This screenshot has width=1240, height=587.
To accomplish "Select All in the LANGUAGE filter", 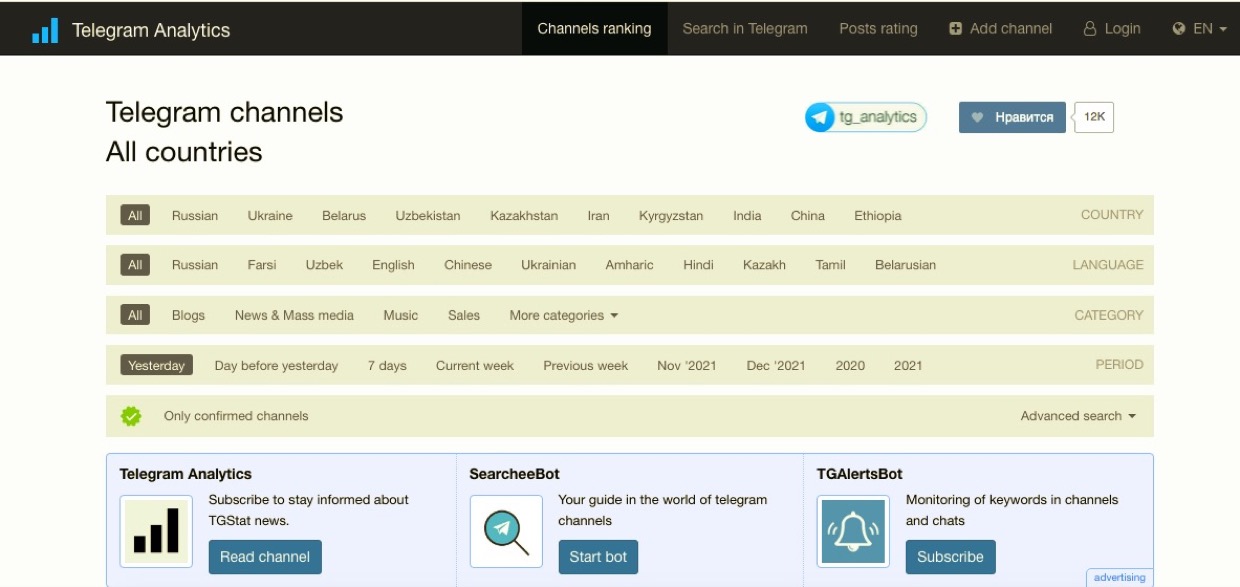I will [135, 265].
